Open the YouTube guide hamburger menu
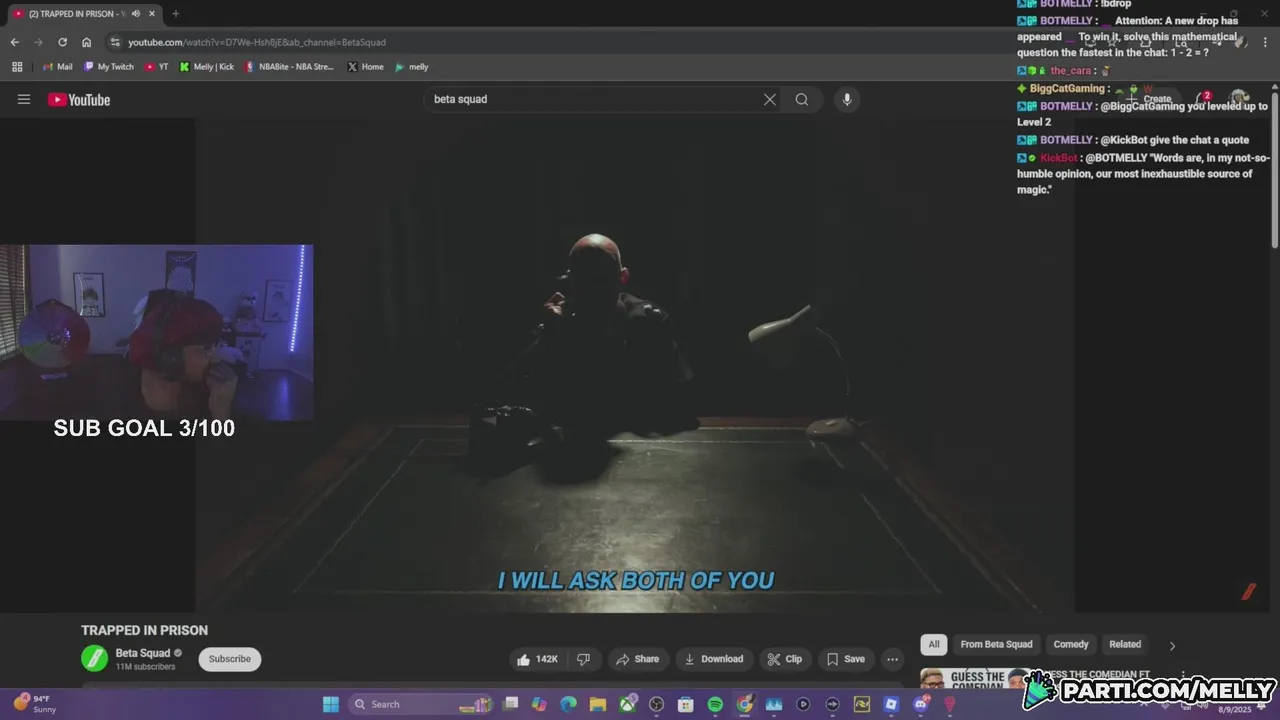Viewport: 1280px width, 720px height. pyautogui.click(x=24, y=99)
